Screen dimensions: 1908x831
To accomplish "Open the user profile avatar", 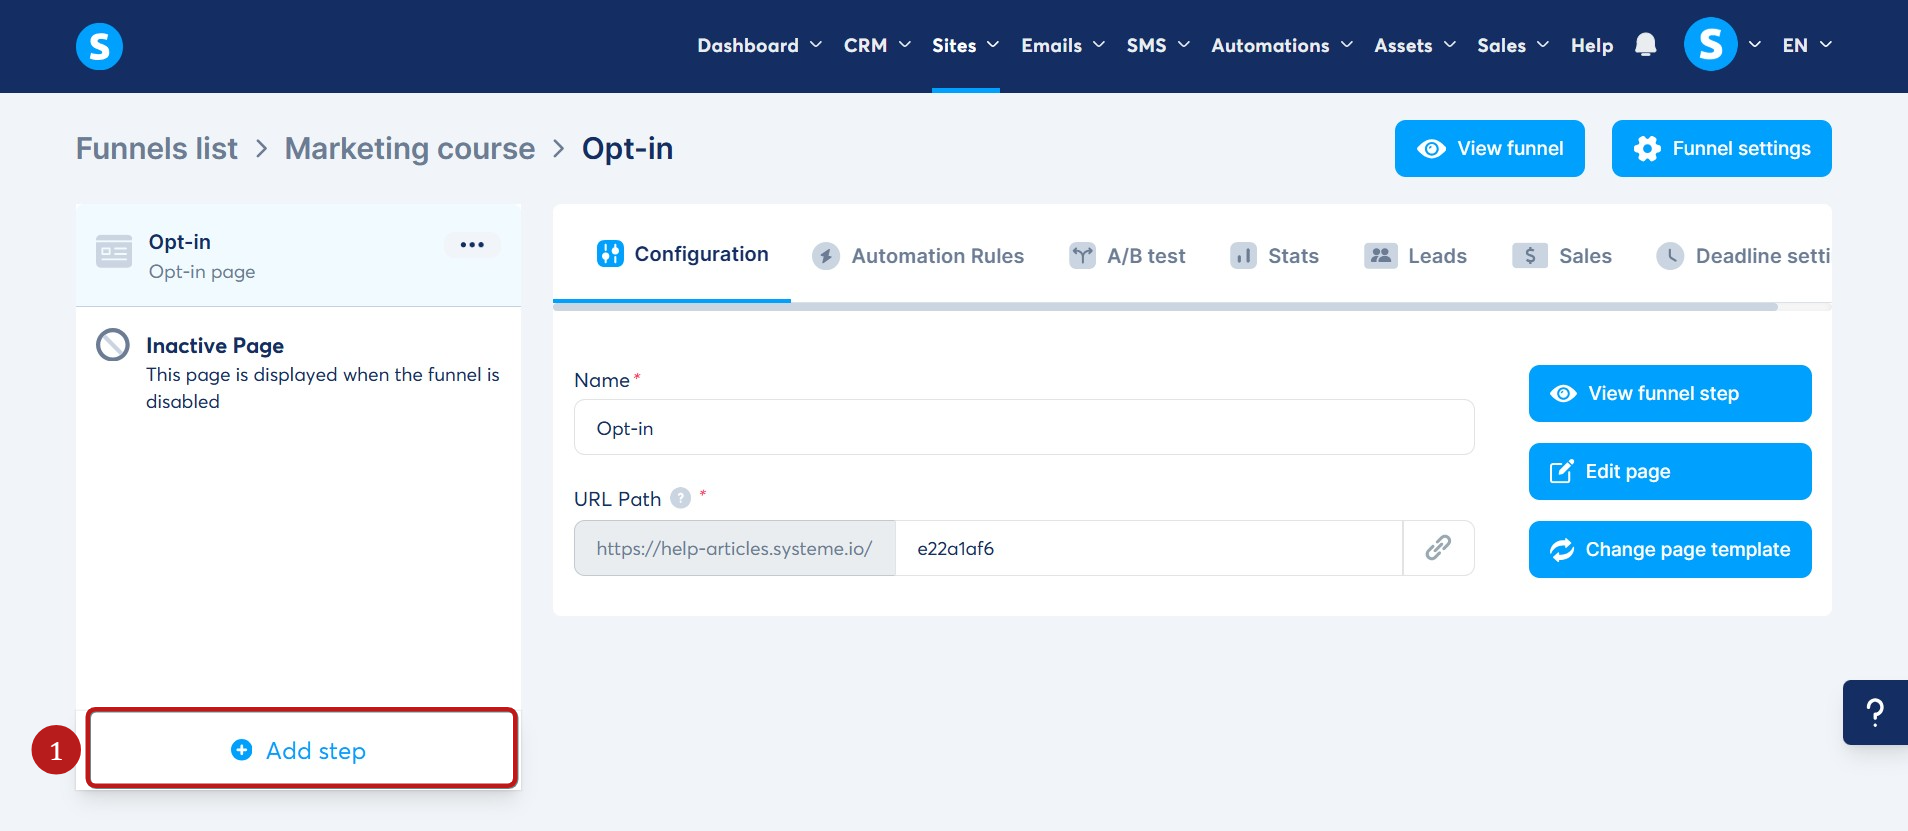I will [x=1710, y=45].
